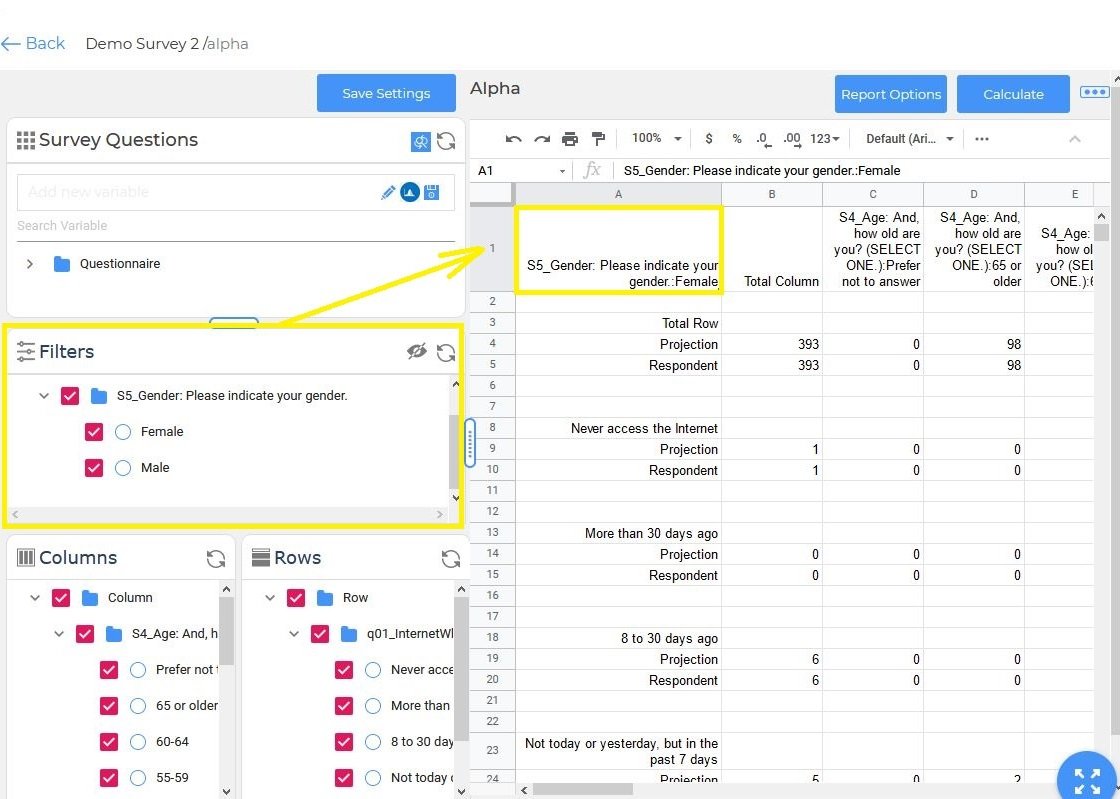1120x799 pixels.
Task: Apply currency format with the $ icon
Action: 709,139
